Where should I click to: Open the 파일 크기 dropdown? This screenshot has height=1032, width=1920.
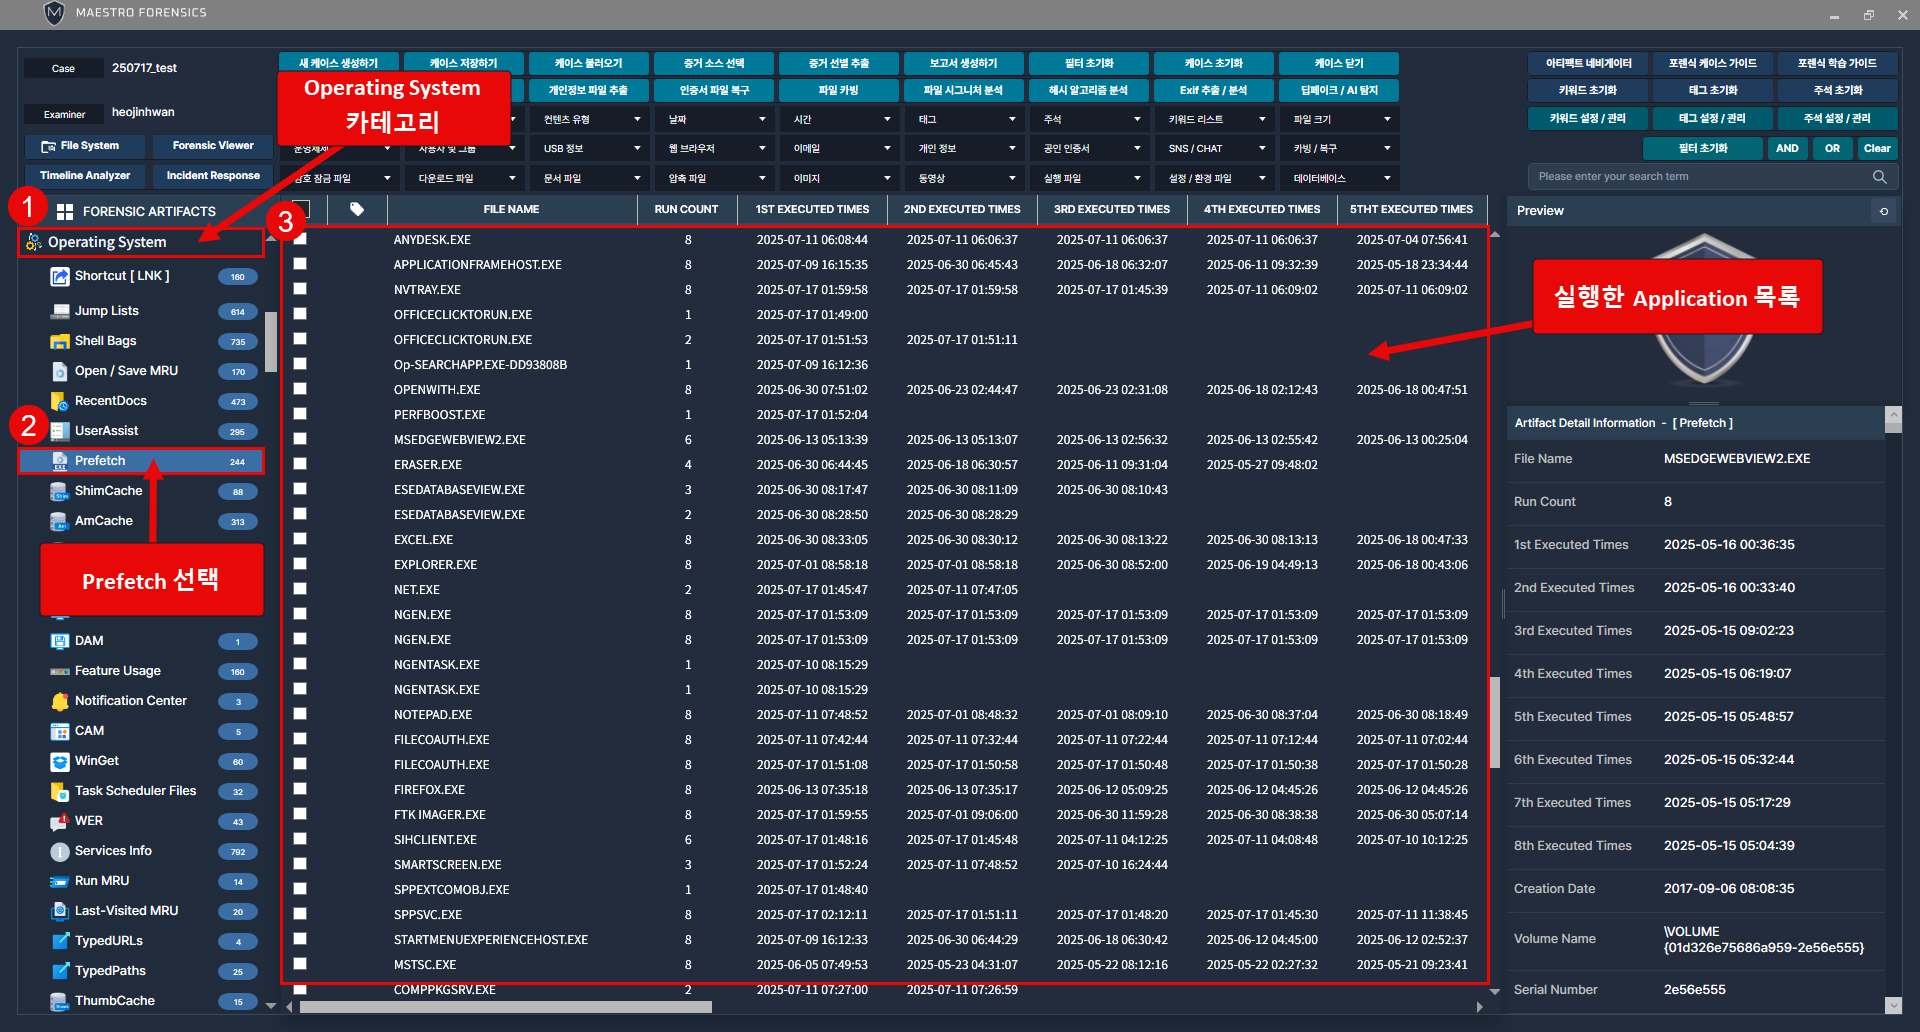[1341, 119]
